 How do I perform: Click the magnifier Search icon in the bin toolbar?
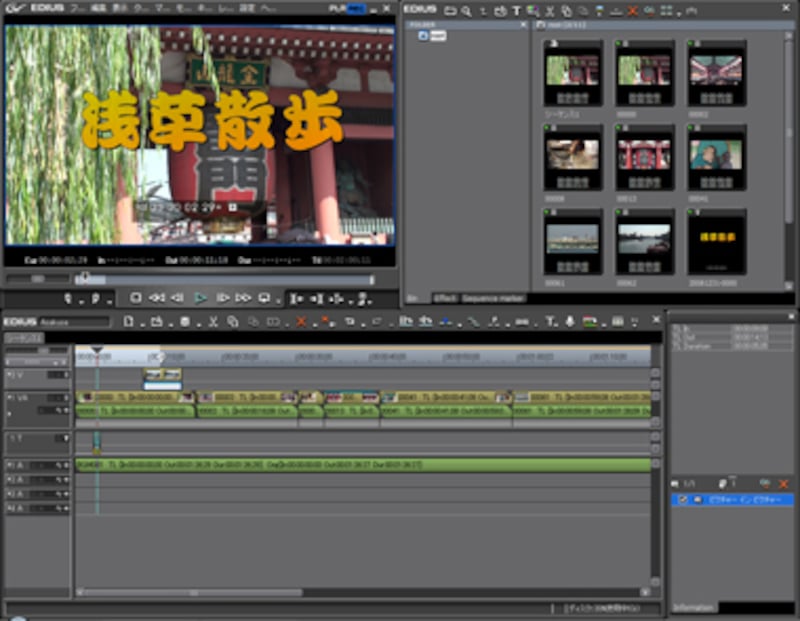pyautogui.click(x=467, y=9)
